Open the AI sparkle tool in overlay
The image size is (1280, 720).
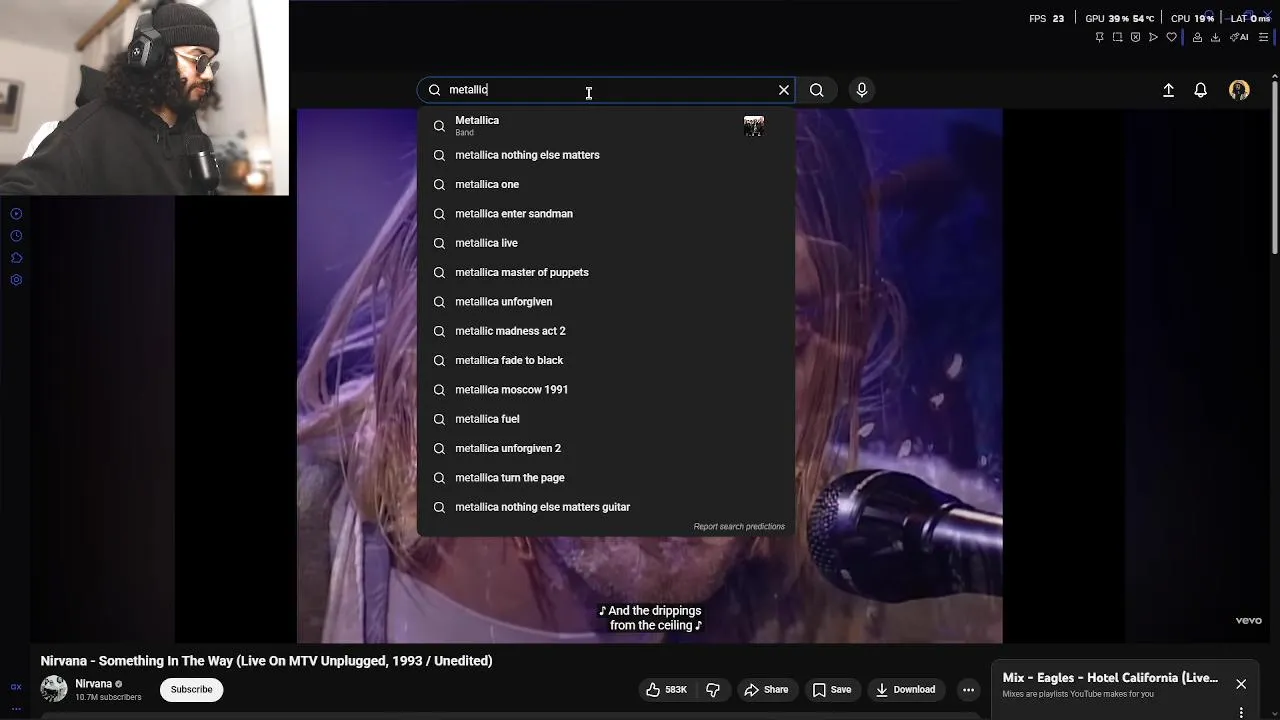[1239, 37]
